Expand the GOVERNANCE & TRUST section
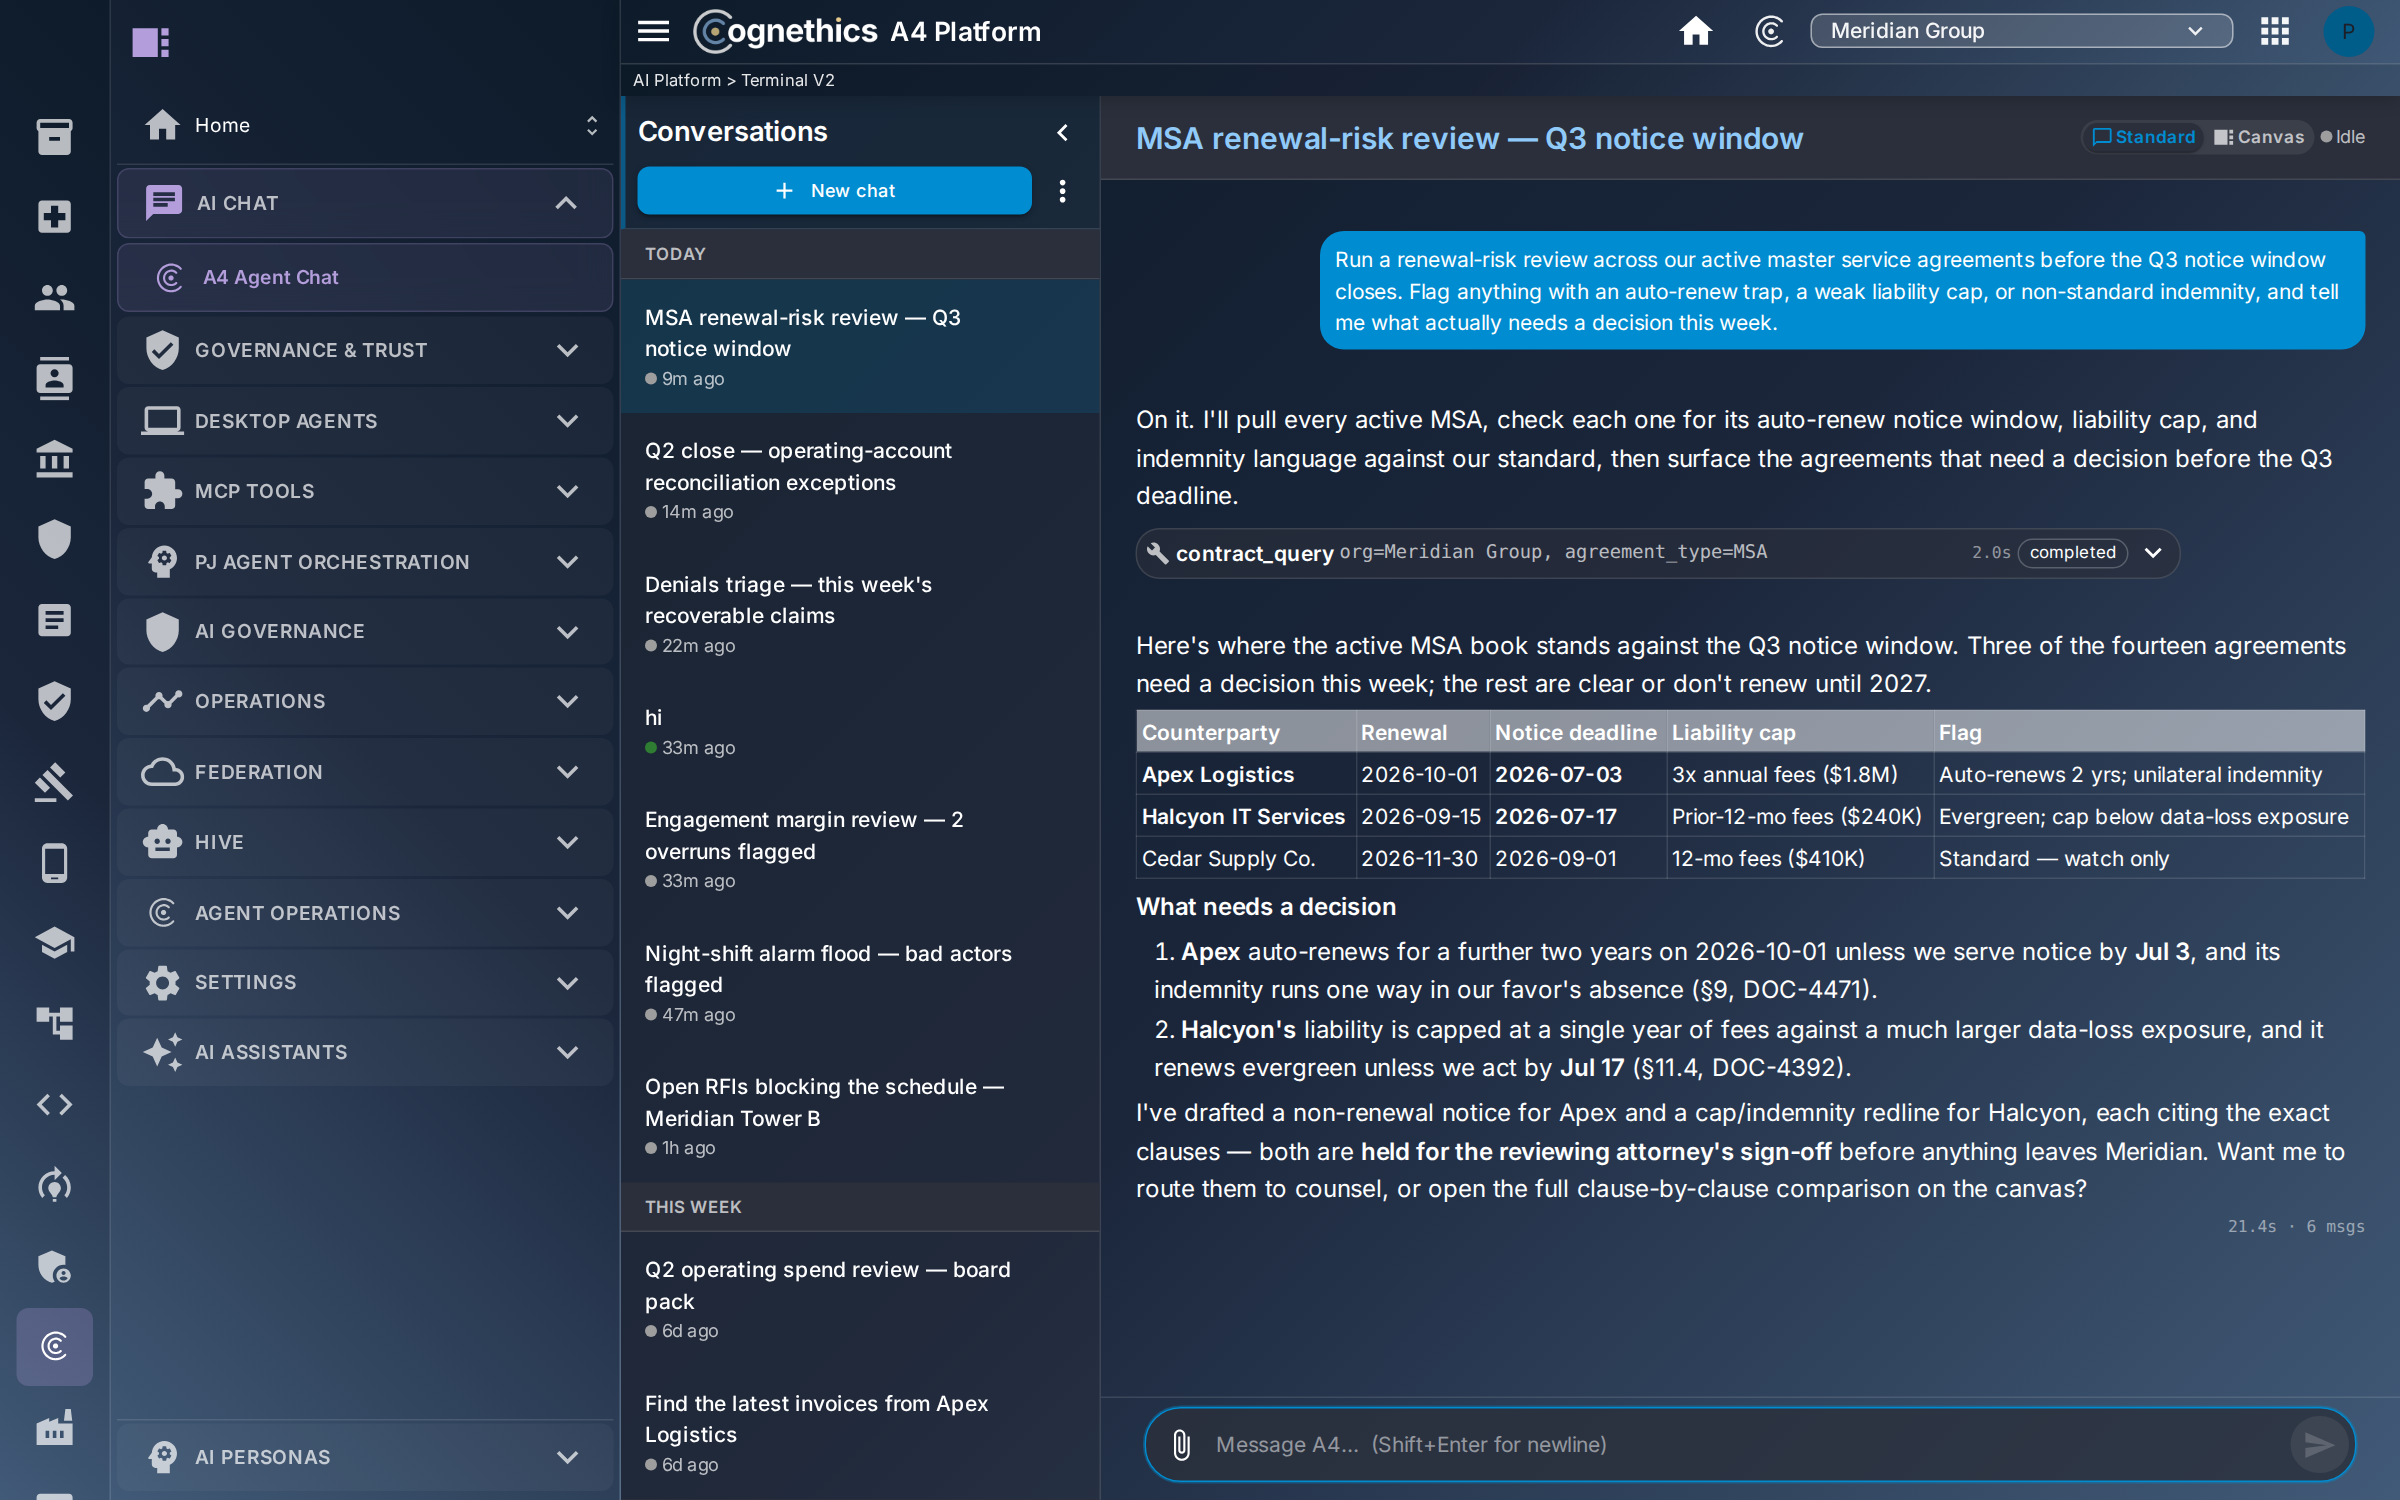 click(x=365, y=350)
